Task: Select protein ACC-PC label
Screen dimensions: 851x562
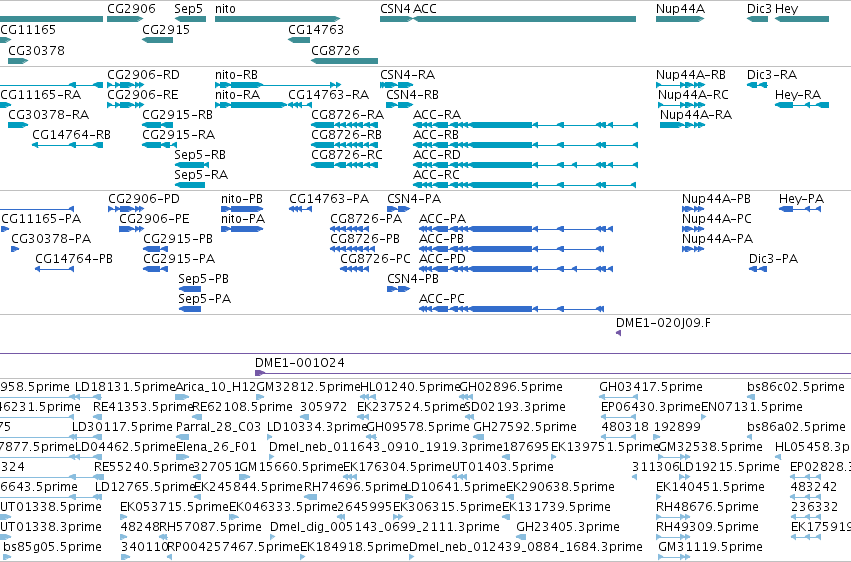Action: click(x=442, y=298)
